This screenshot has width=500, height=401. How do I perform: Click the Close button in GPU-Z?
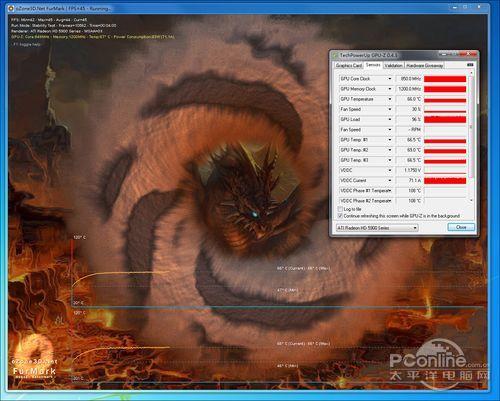pyautogui.click(x=461, y=227)
